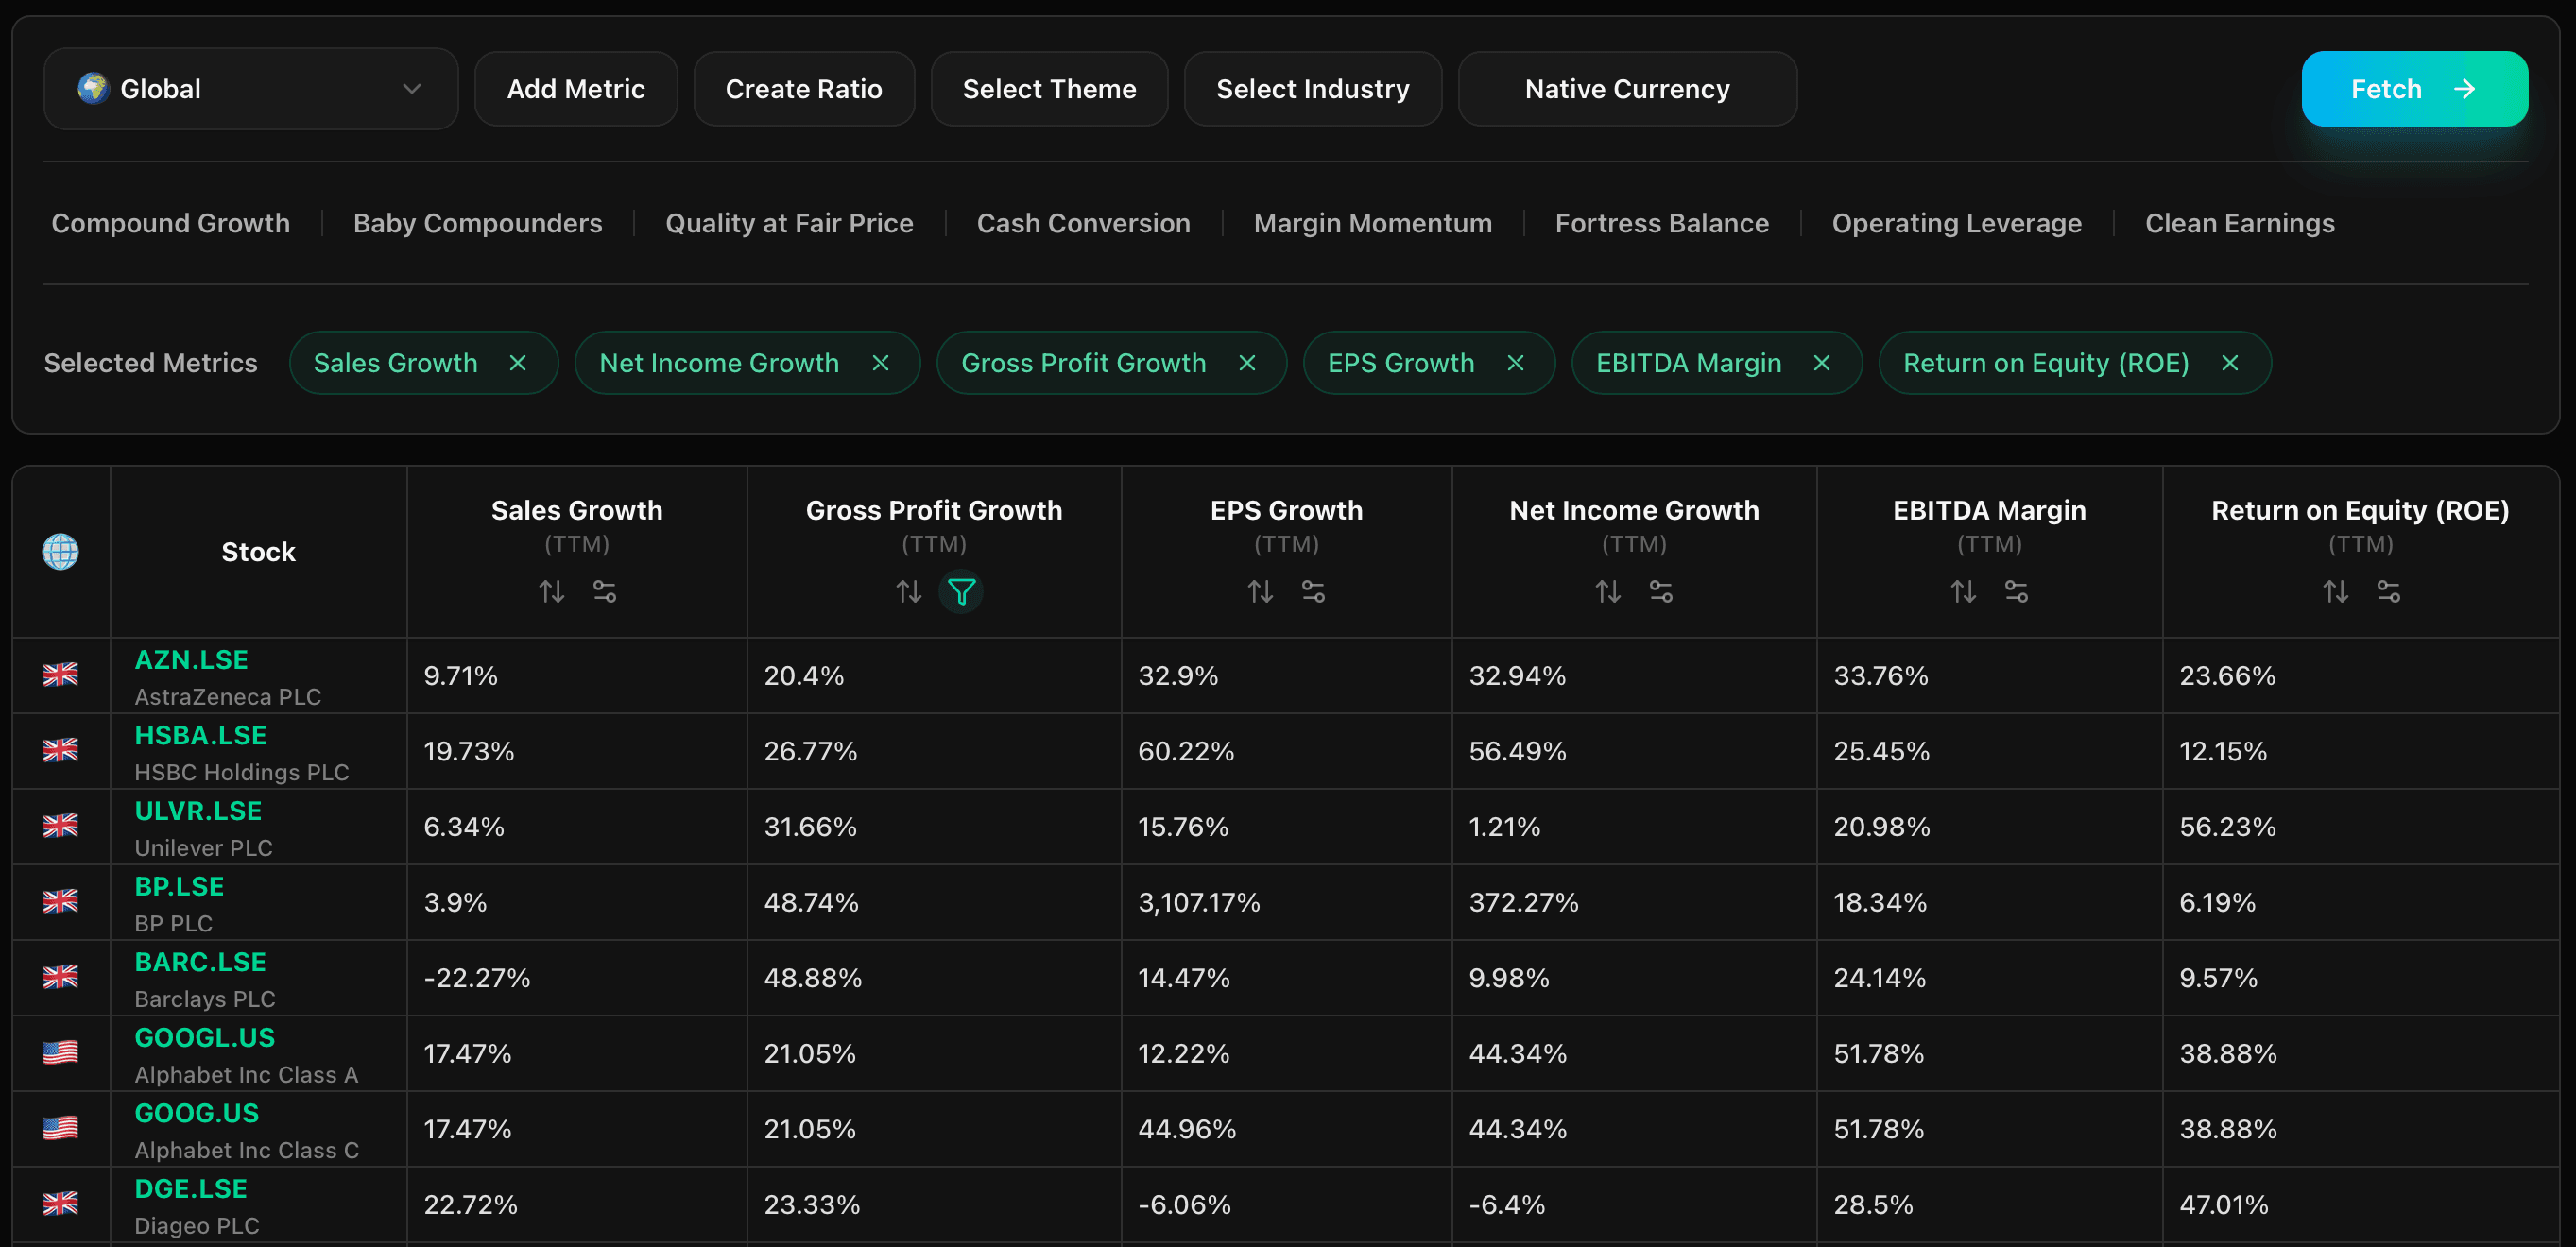Open Return on Equity filter settings

[x=2388, y=592]
